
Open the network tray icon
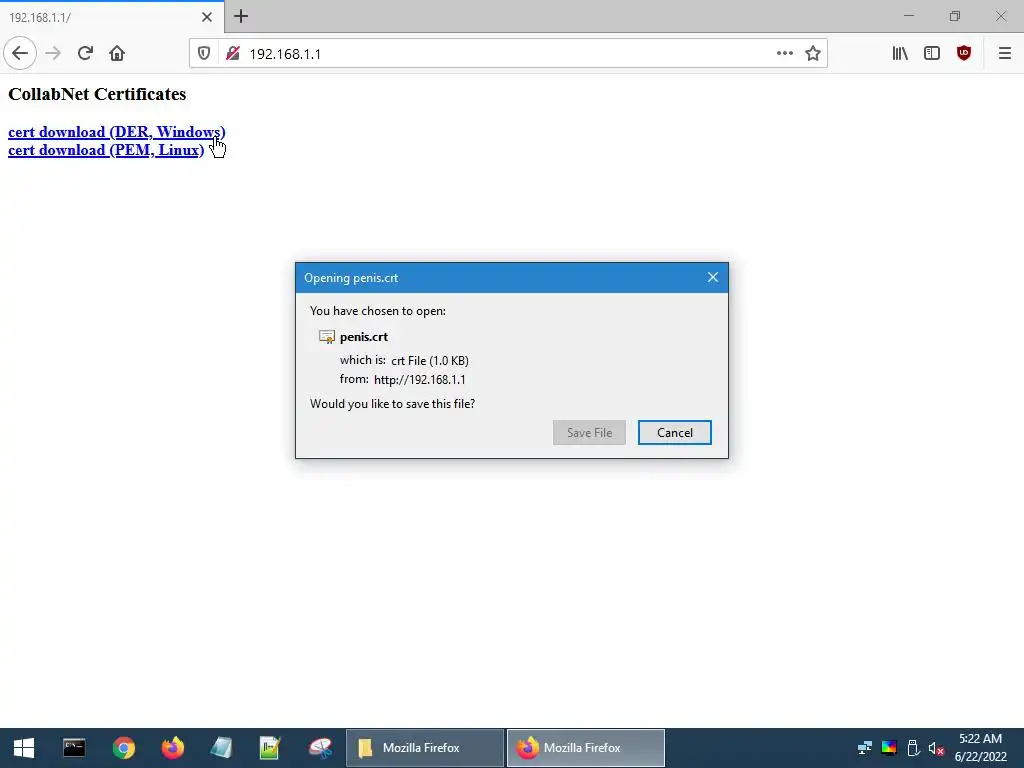coord(865,748)
